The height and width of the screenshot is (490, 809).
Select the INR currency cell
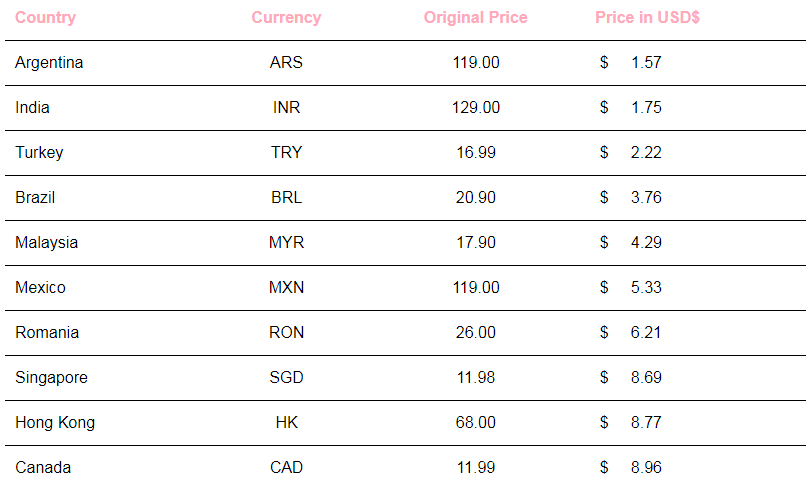[x=286, y=107]
